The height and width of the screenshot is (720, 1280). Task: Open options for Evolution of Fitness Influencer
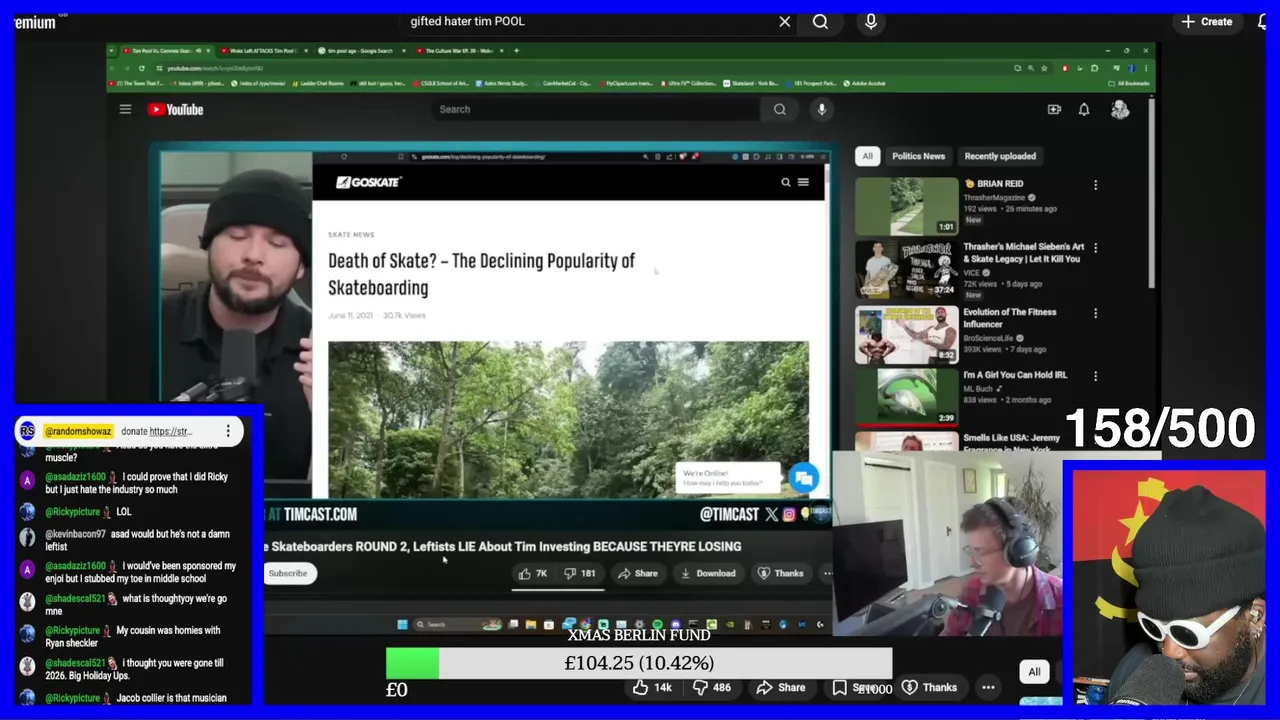point(1095,313)
